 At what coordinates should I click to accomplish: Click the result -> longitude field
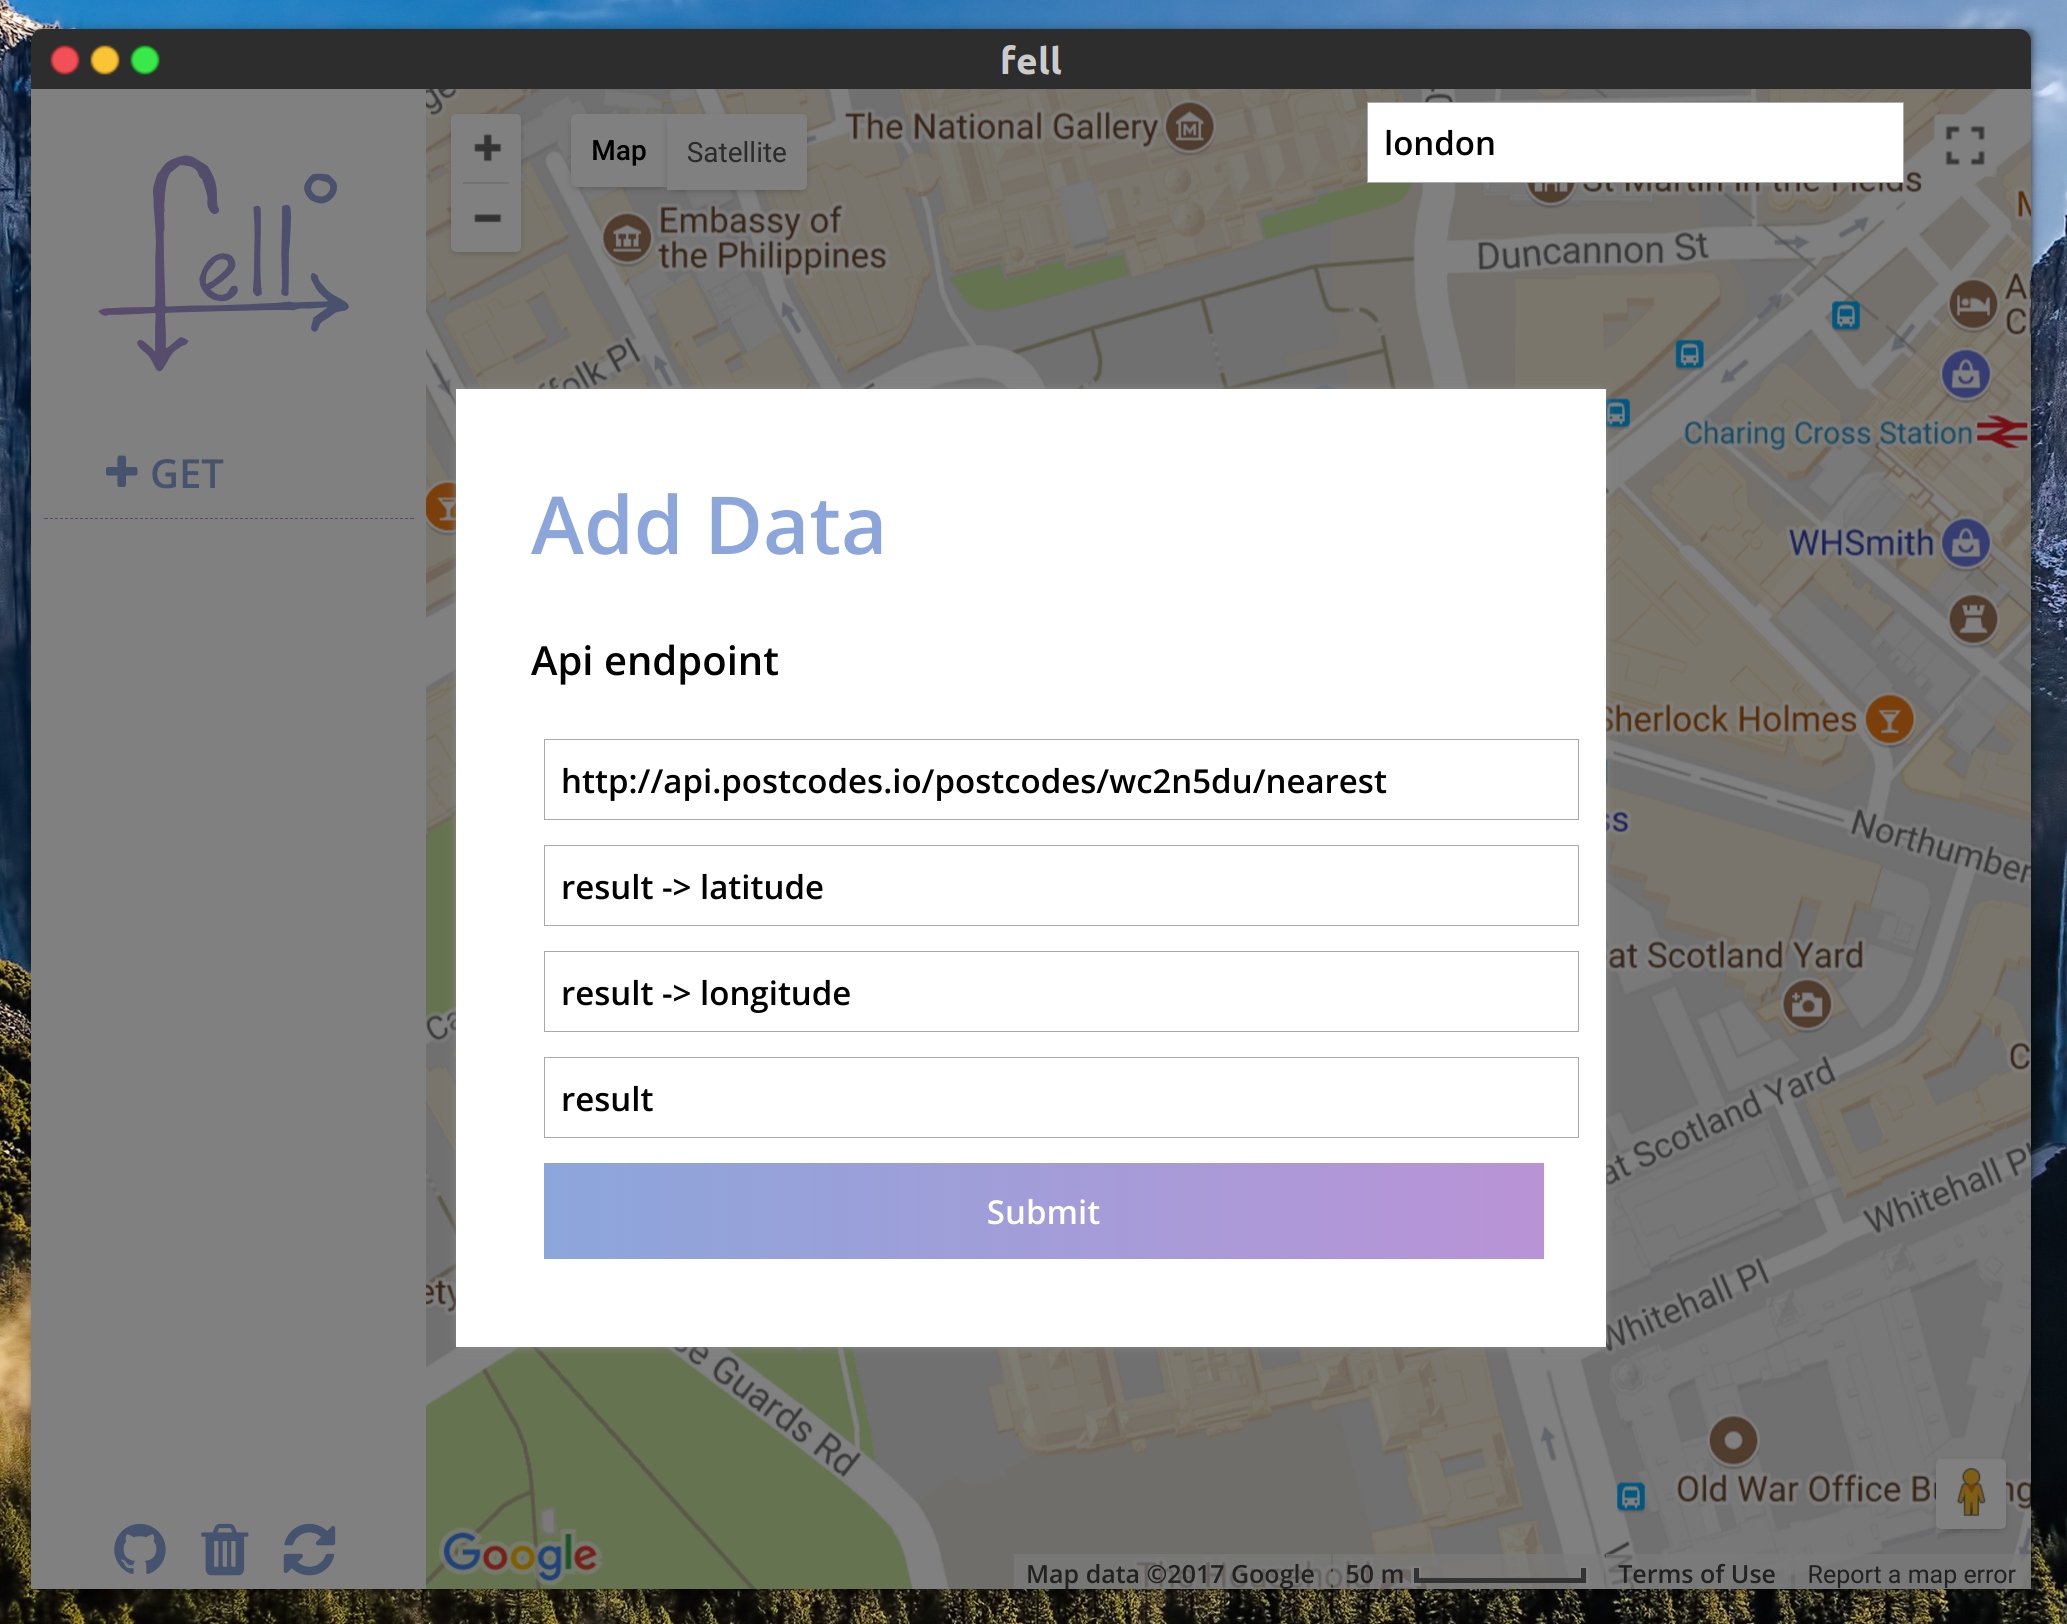tap(1060, 992)
